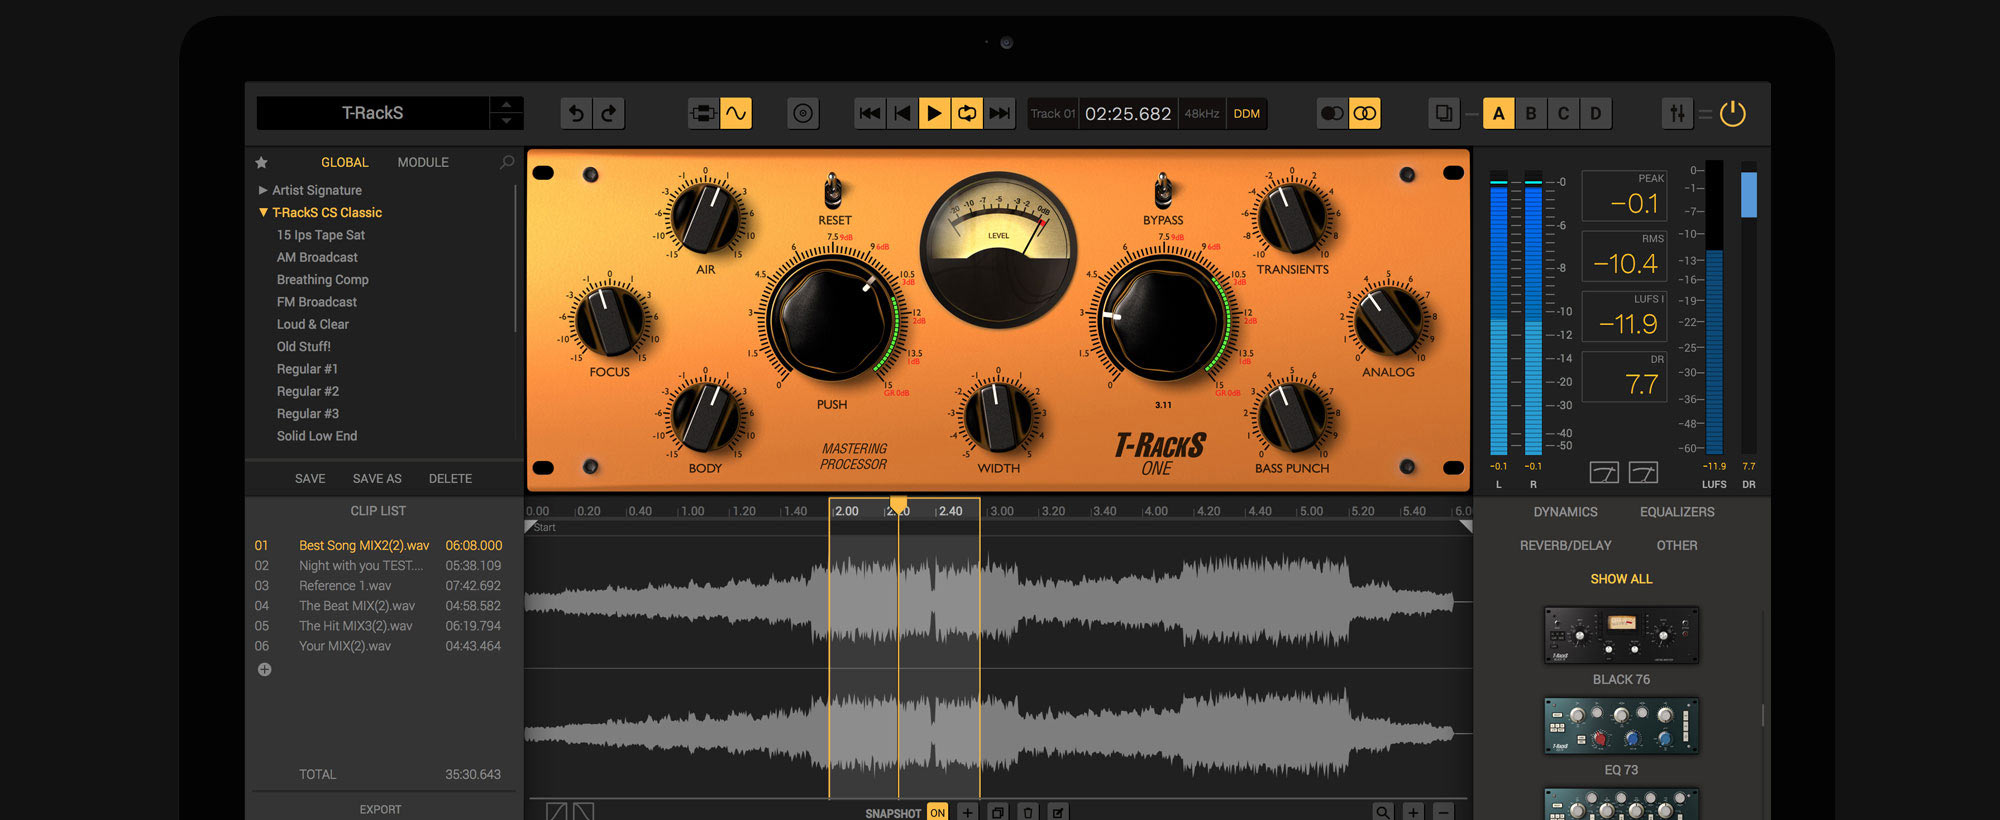
Task: Click the undo arrow button
Action: [576, 114]
